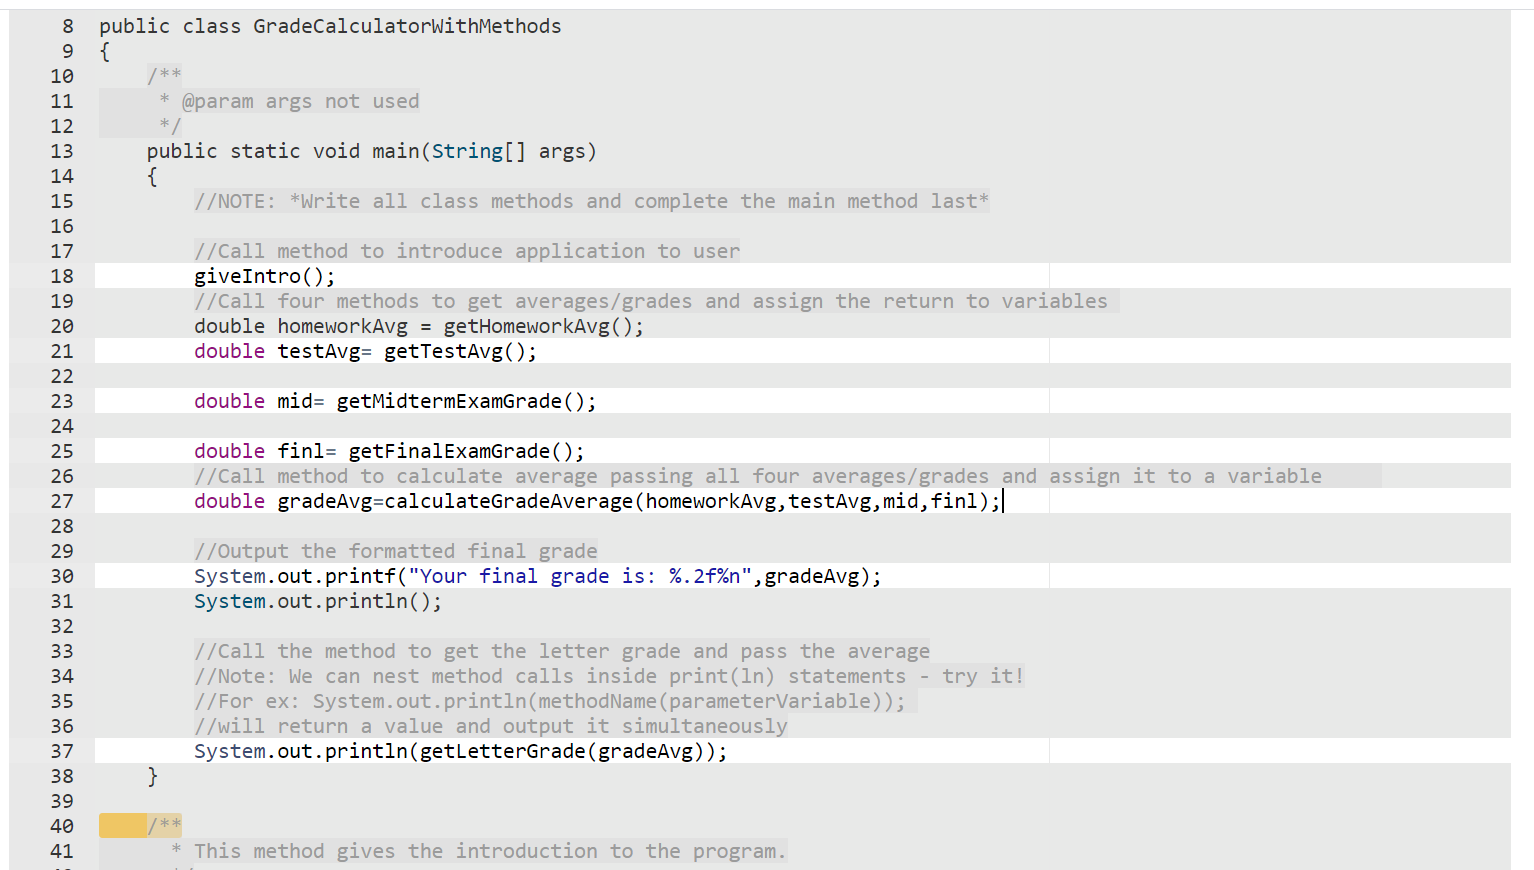Click the 'Call method to introduce application' comment
Image resolution: width=1534 pixels, height=870 pixels.
(467, 251)
